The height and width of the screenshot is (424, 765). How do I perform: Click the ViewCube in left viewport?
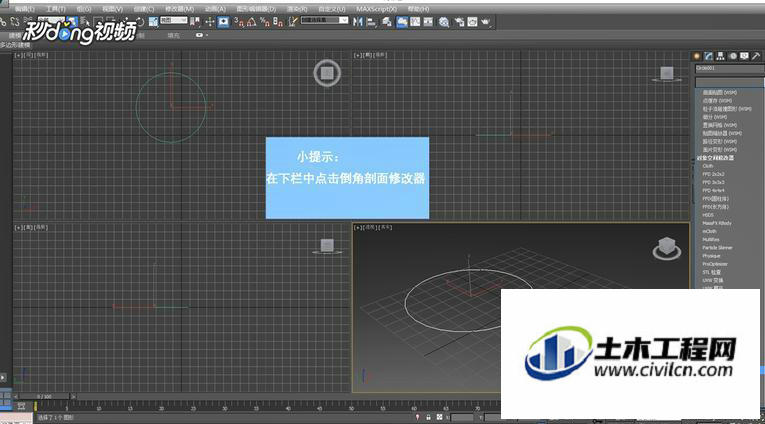[x=327, y=246]
